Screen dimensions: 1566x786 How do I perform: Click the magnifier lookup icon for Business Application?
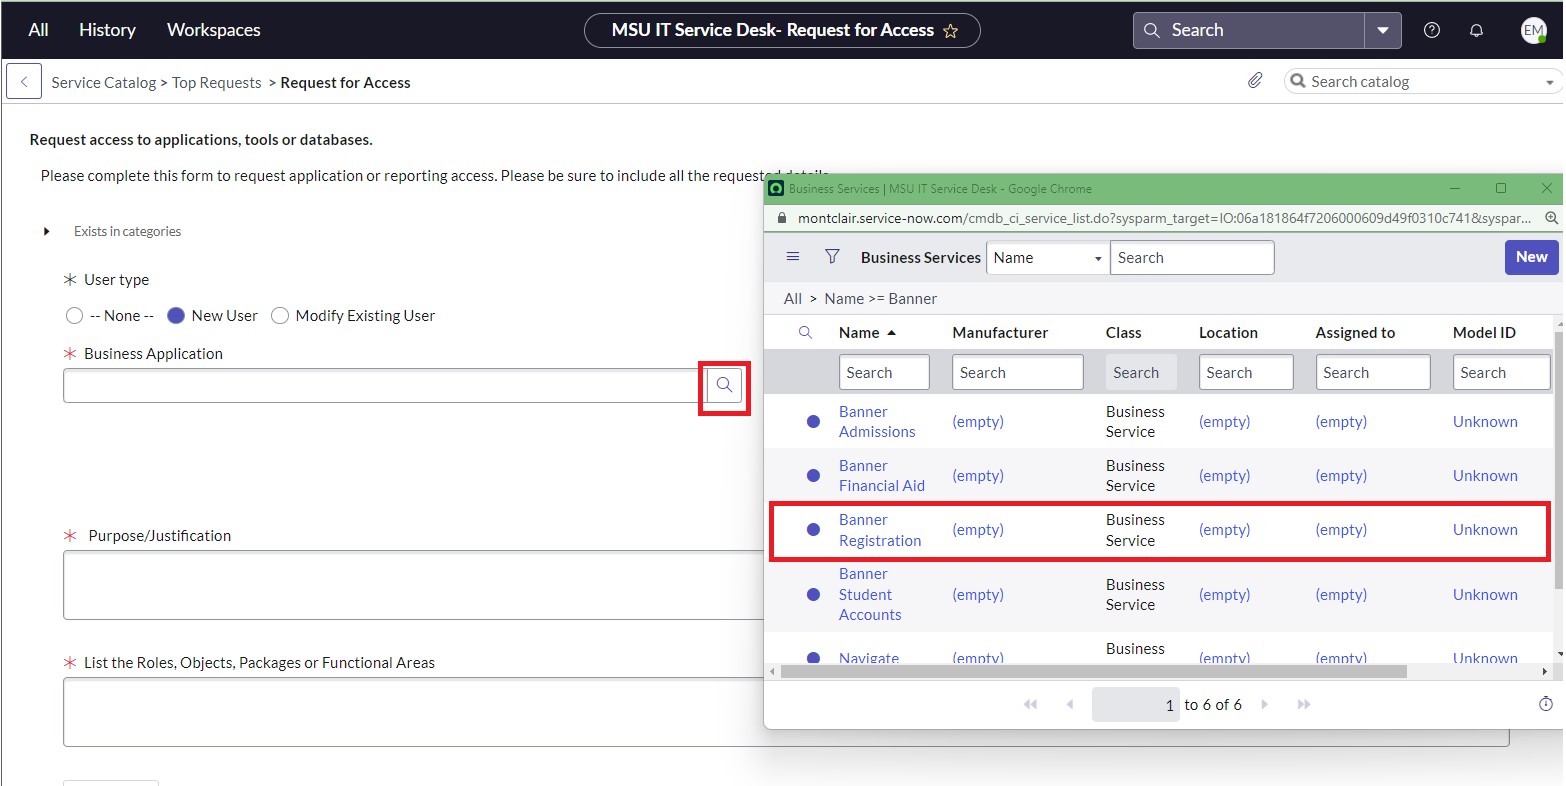pyautogui.click(x=723, y=385)
